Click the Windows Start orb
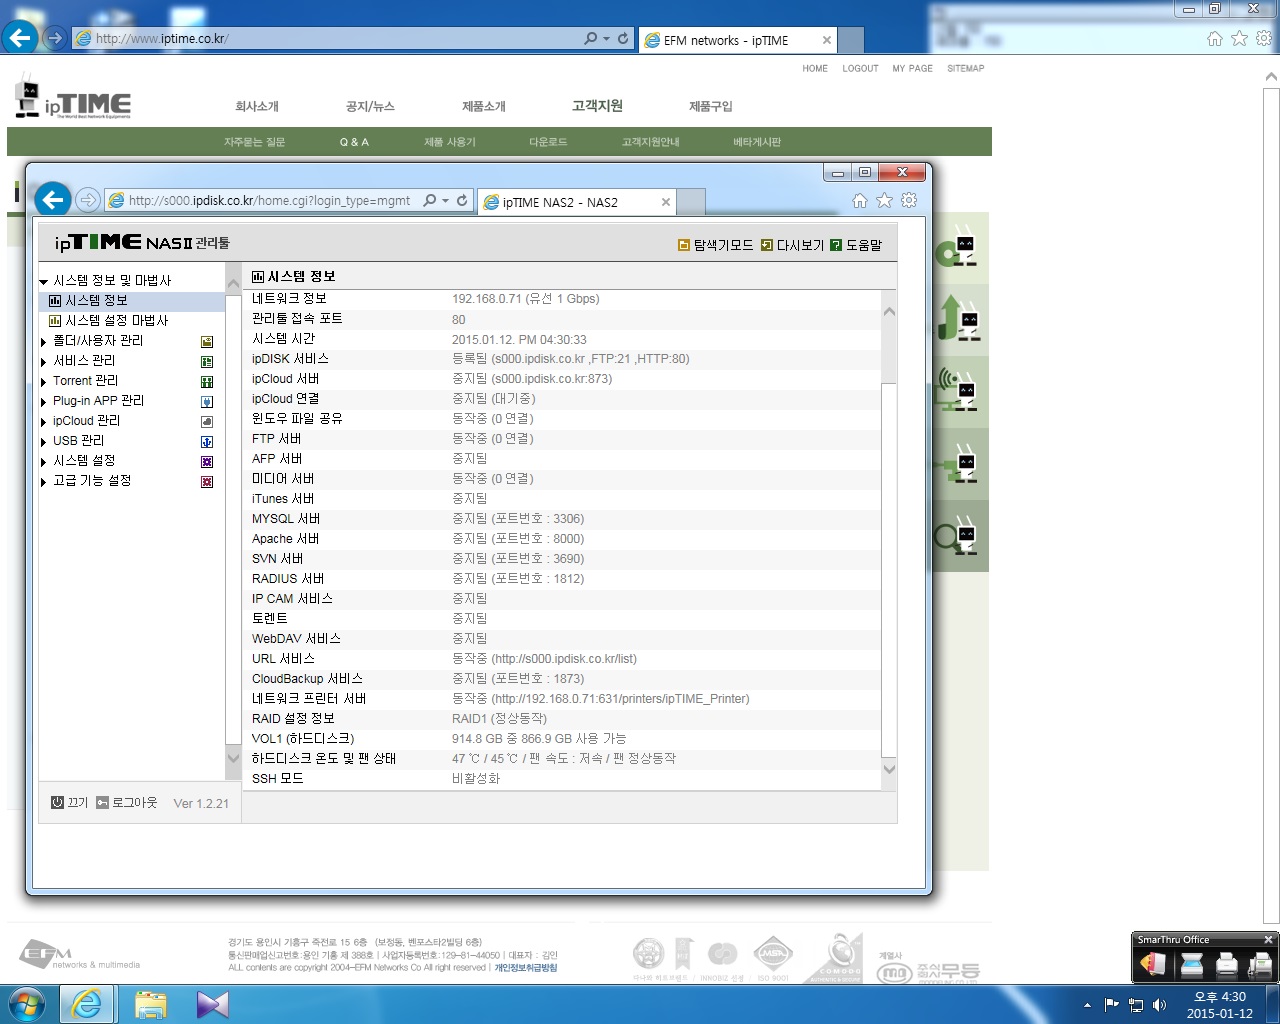The image size is (1280, 1024). [x=26, y=1004]
